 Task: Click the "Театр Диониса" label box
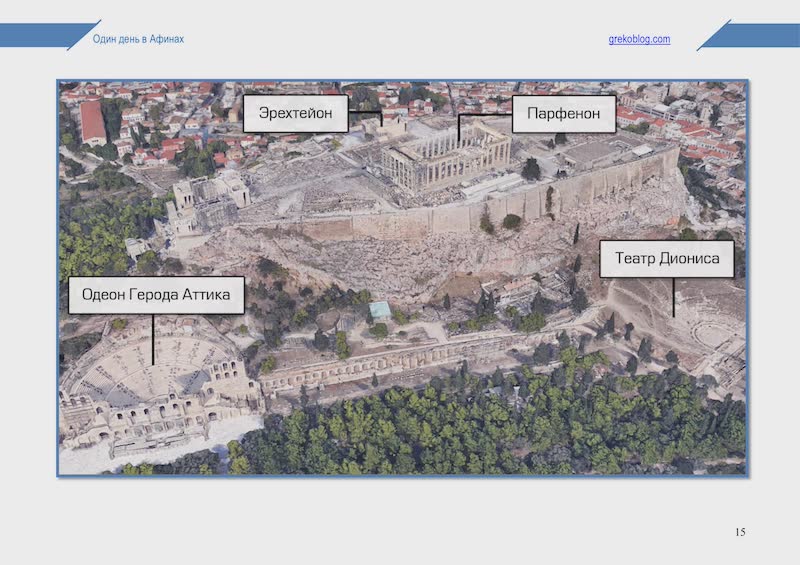coord(667,259)
